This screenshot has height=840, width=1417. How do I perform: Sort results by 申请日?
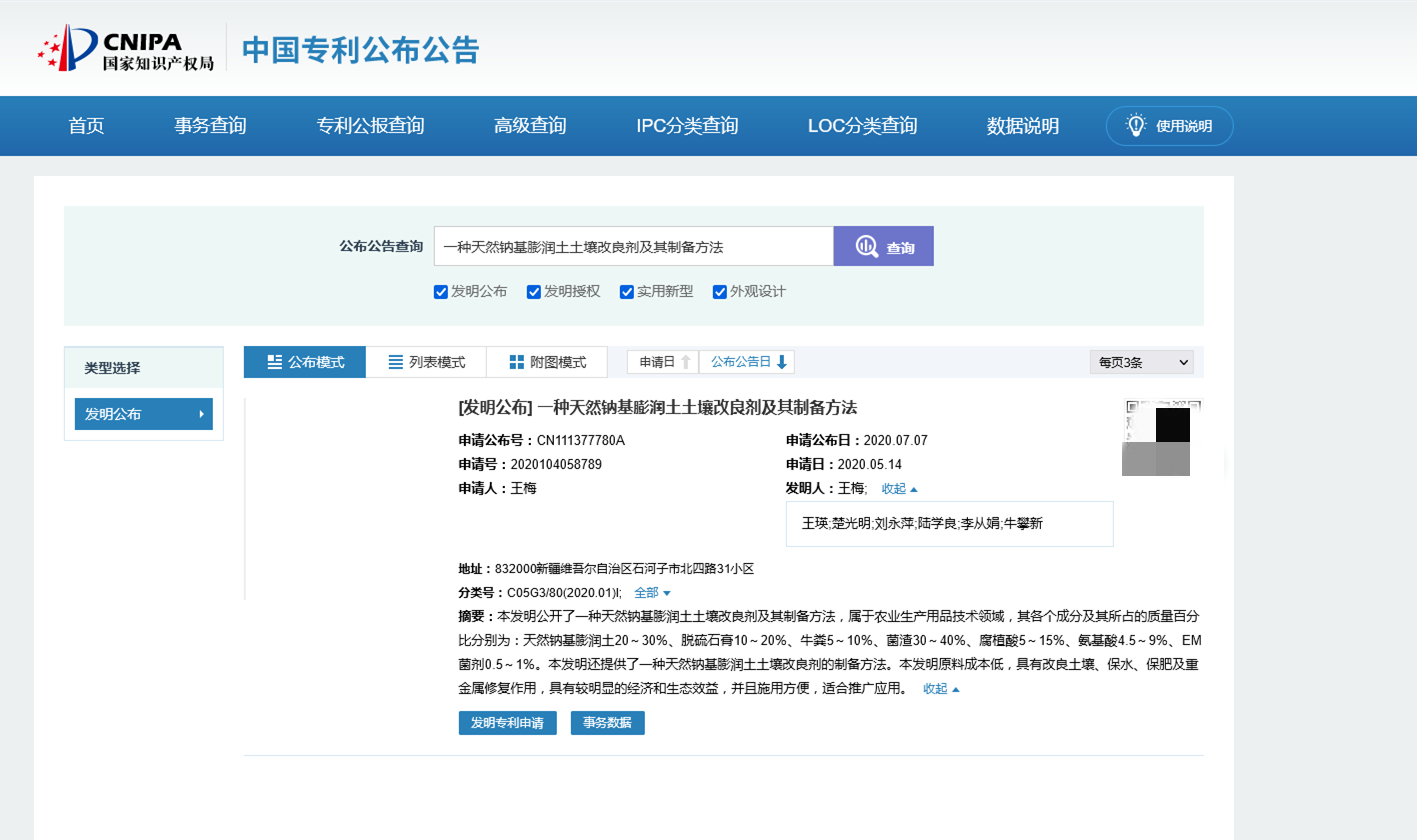pyautogui.click(x=663, y=362)
